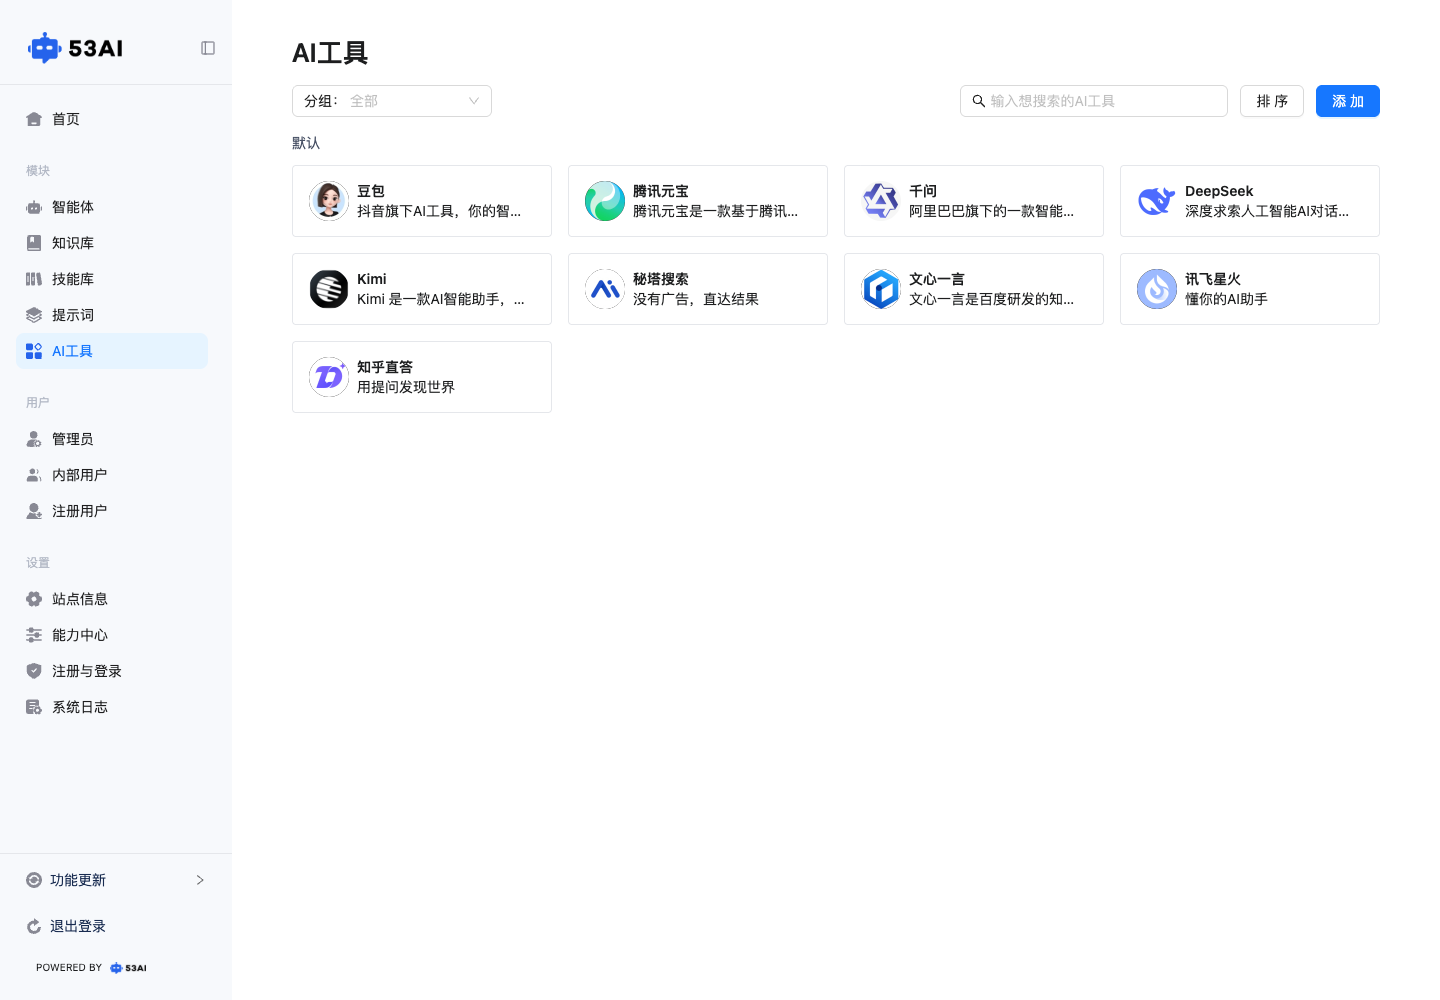The width and height of the screenshot is (1440, 1000).
Task: Click the 53AI robot logo icon
Action: (x=44, y=48)
